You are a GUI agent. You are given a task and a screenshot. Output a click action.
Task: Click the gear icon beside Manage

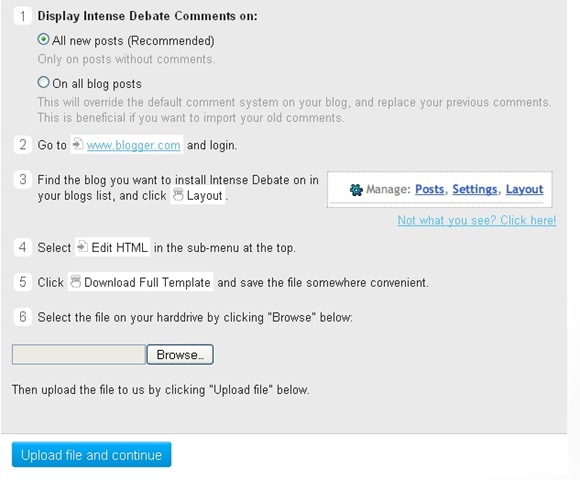(x=356, y=190)
